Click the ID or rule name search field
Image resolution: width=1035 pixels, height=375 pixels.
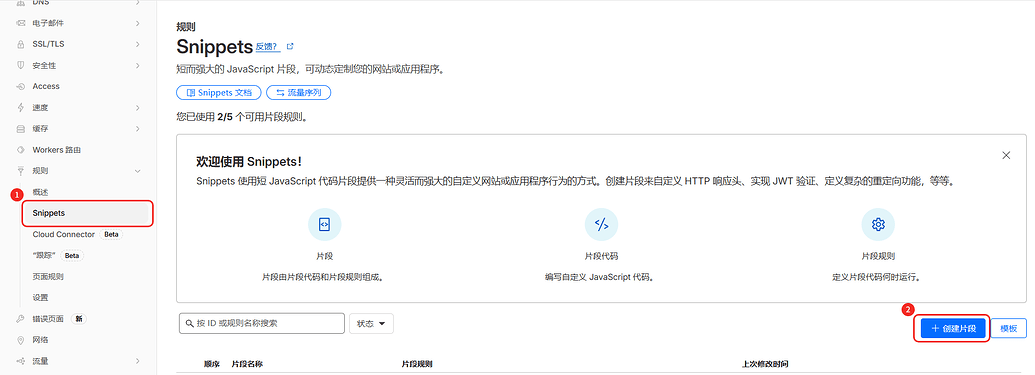coord(262,324)
